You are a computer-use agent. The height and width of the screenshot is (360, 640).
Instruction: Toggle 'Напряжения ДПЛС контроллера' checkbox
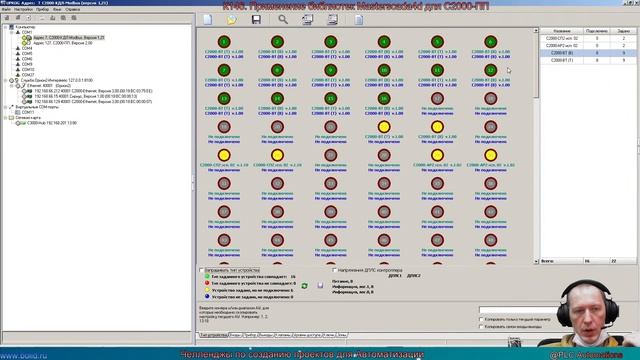[x=334, y=270]
